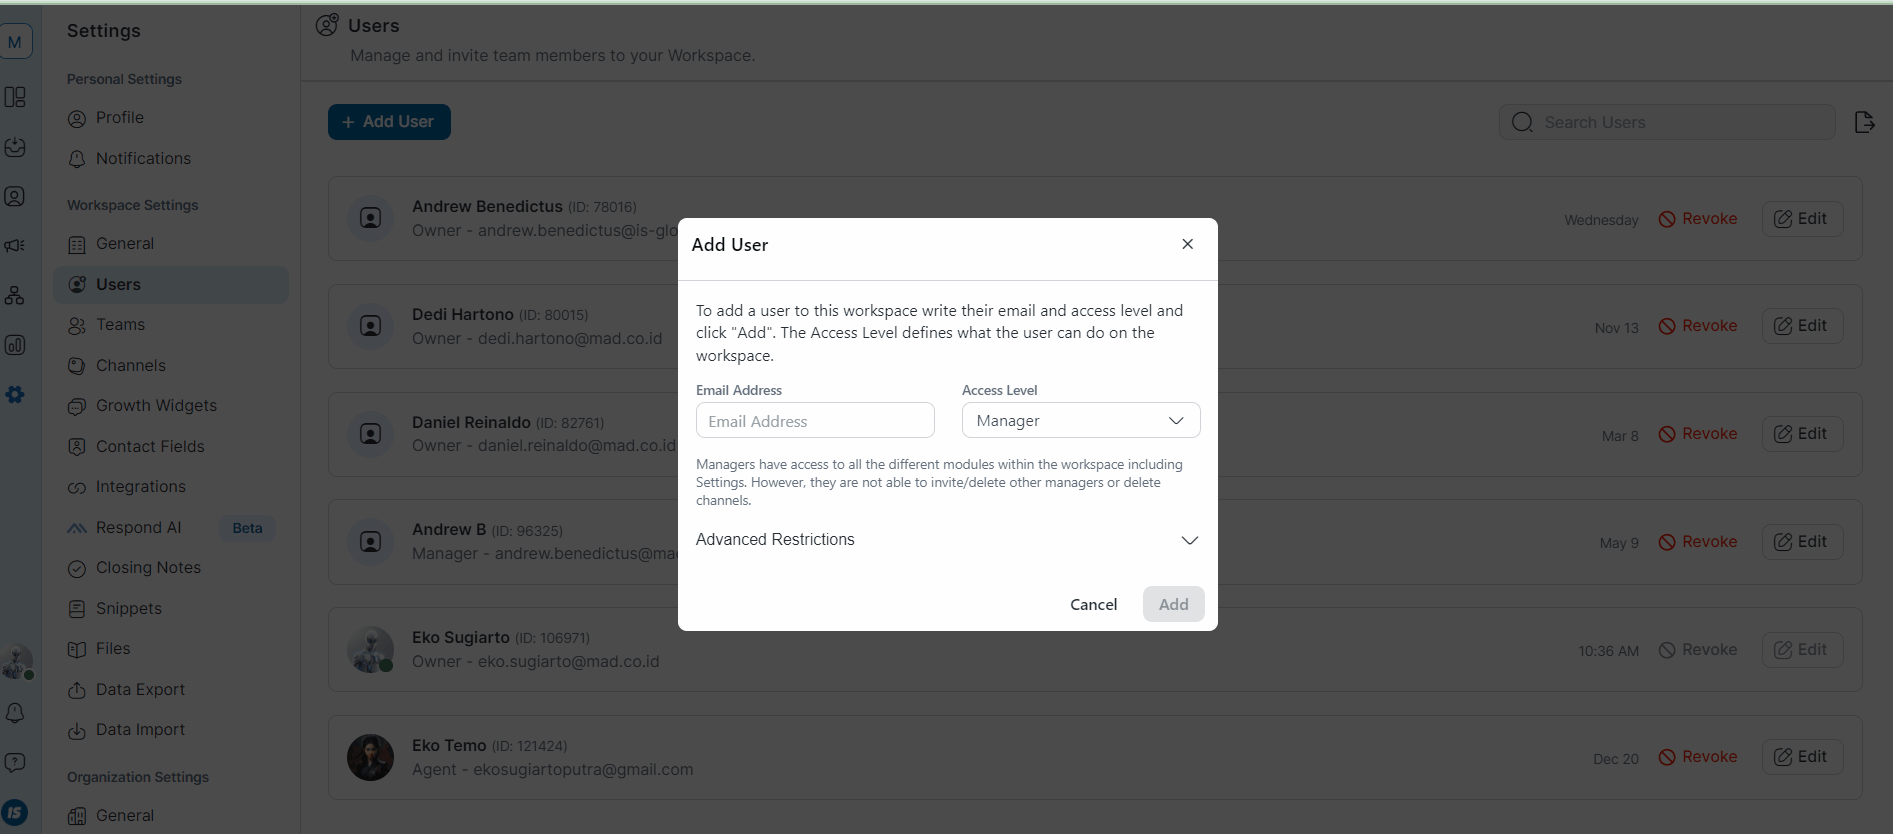Image resolution: width=1893 pixels, height=834 pixels.
Task: Open the inbox messages icon in sidebar
Action: click(15, 147)
